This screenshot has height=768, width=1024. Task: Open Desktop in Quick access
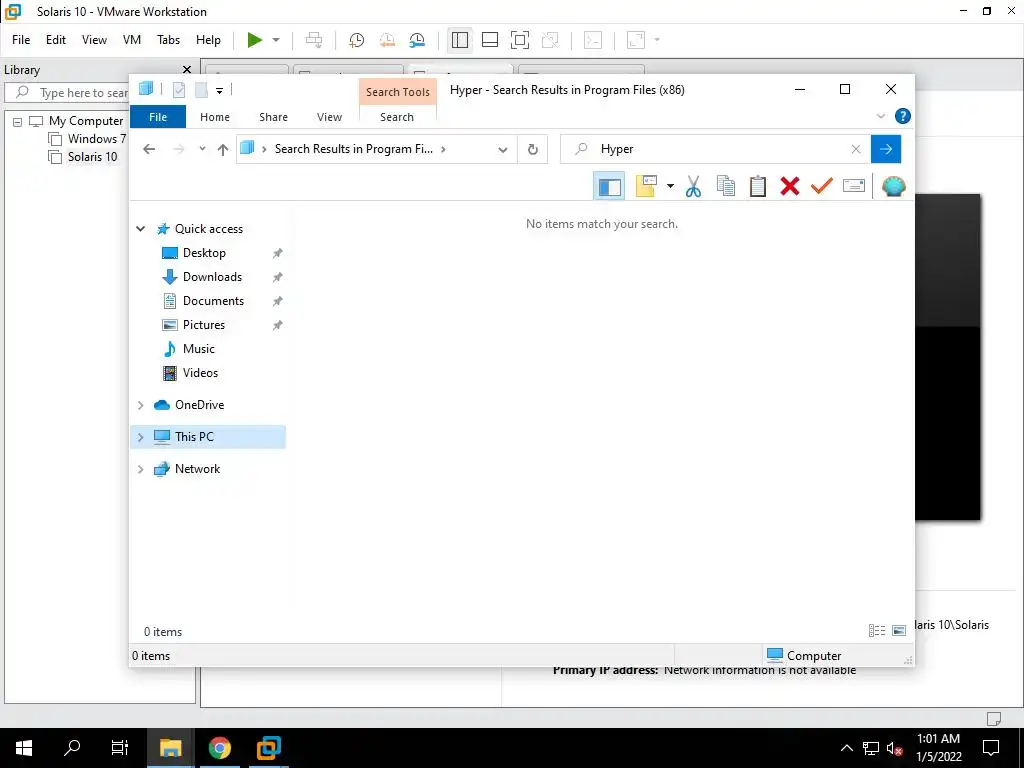pyautogui.click(x=204, y=253)
